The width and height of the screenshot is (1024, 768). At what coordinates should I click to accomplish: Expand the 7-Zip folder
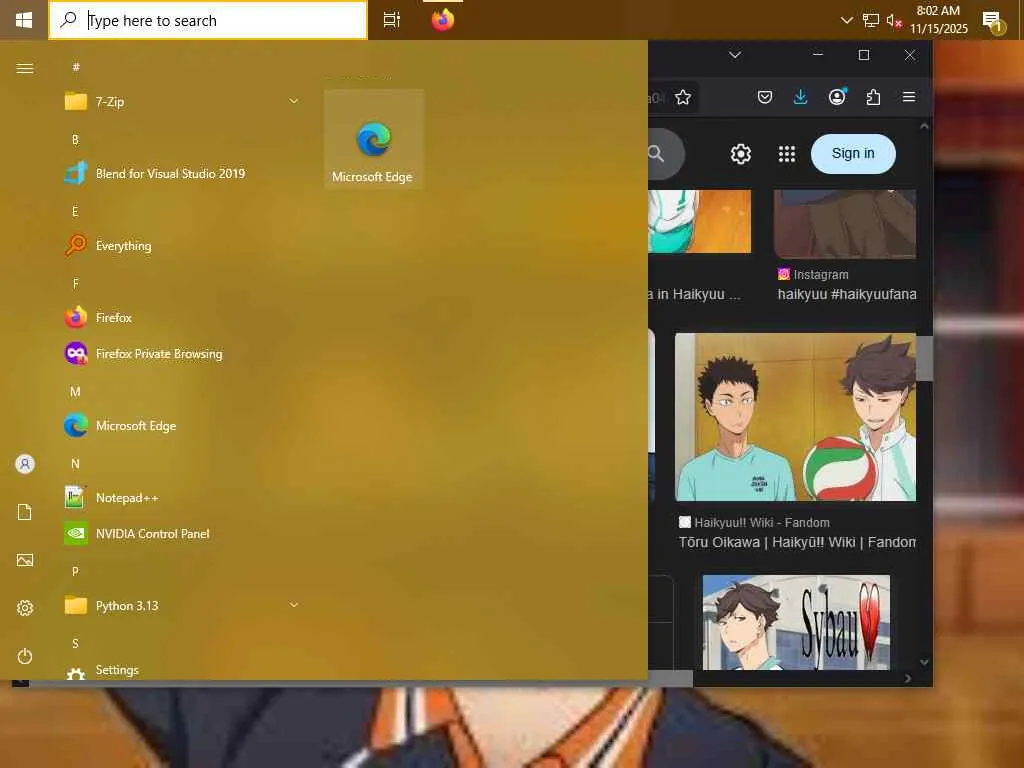(x=182, y=101)
